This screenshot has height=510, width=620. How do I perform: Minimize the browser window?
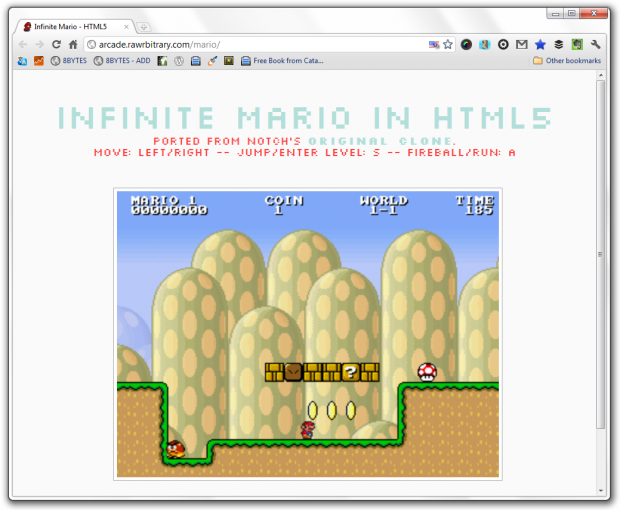pyautogui.click(x=556, y=14)
